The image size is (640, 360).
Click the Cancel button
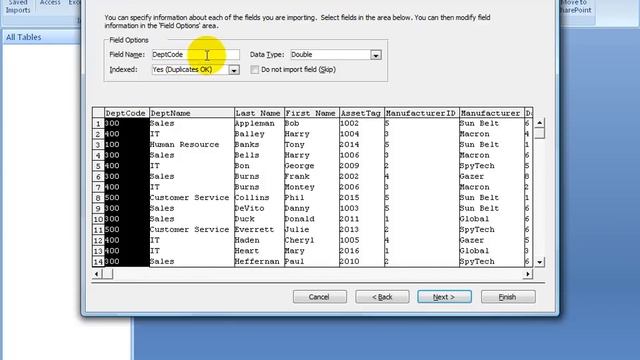[320, 297]
